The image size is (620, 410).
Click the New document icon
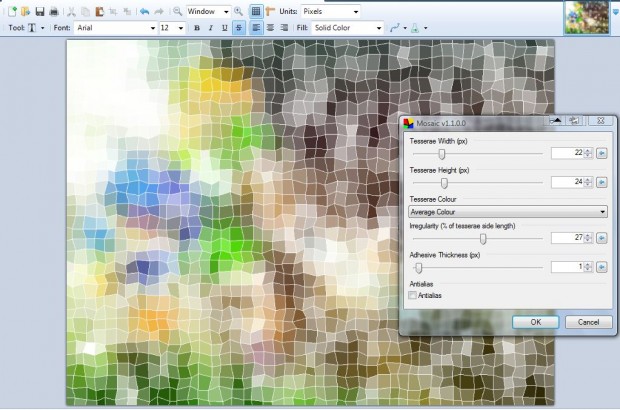[x=12, y=11]
